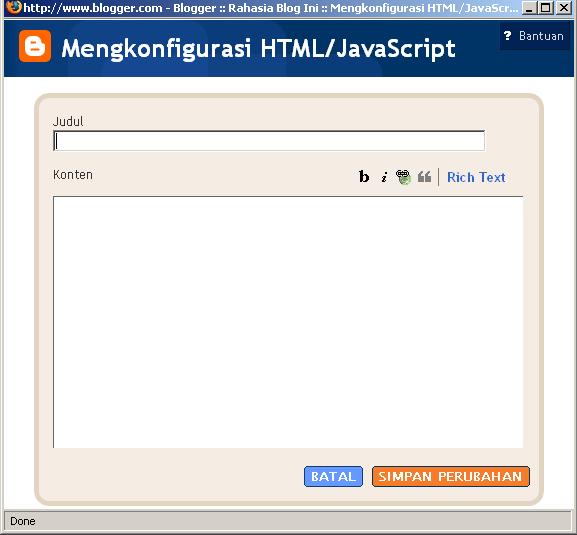Click the question mark help icon
The height and width of the screenshot is (535, 577).
coord(508,36)
